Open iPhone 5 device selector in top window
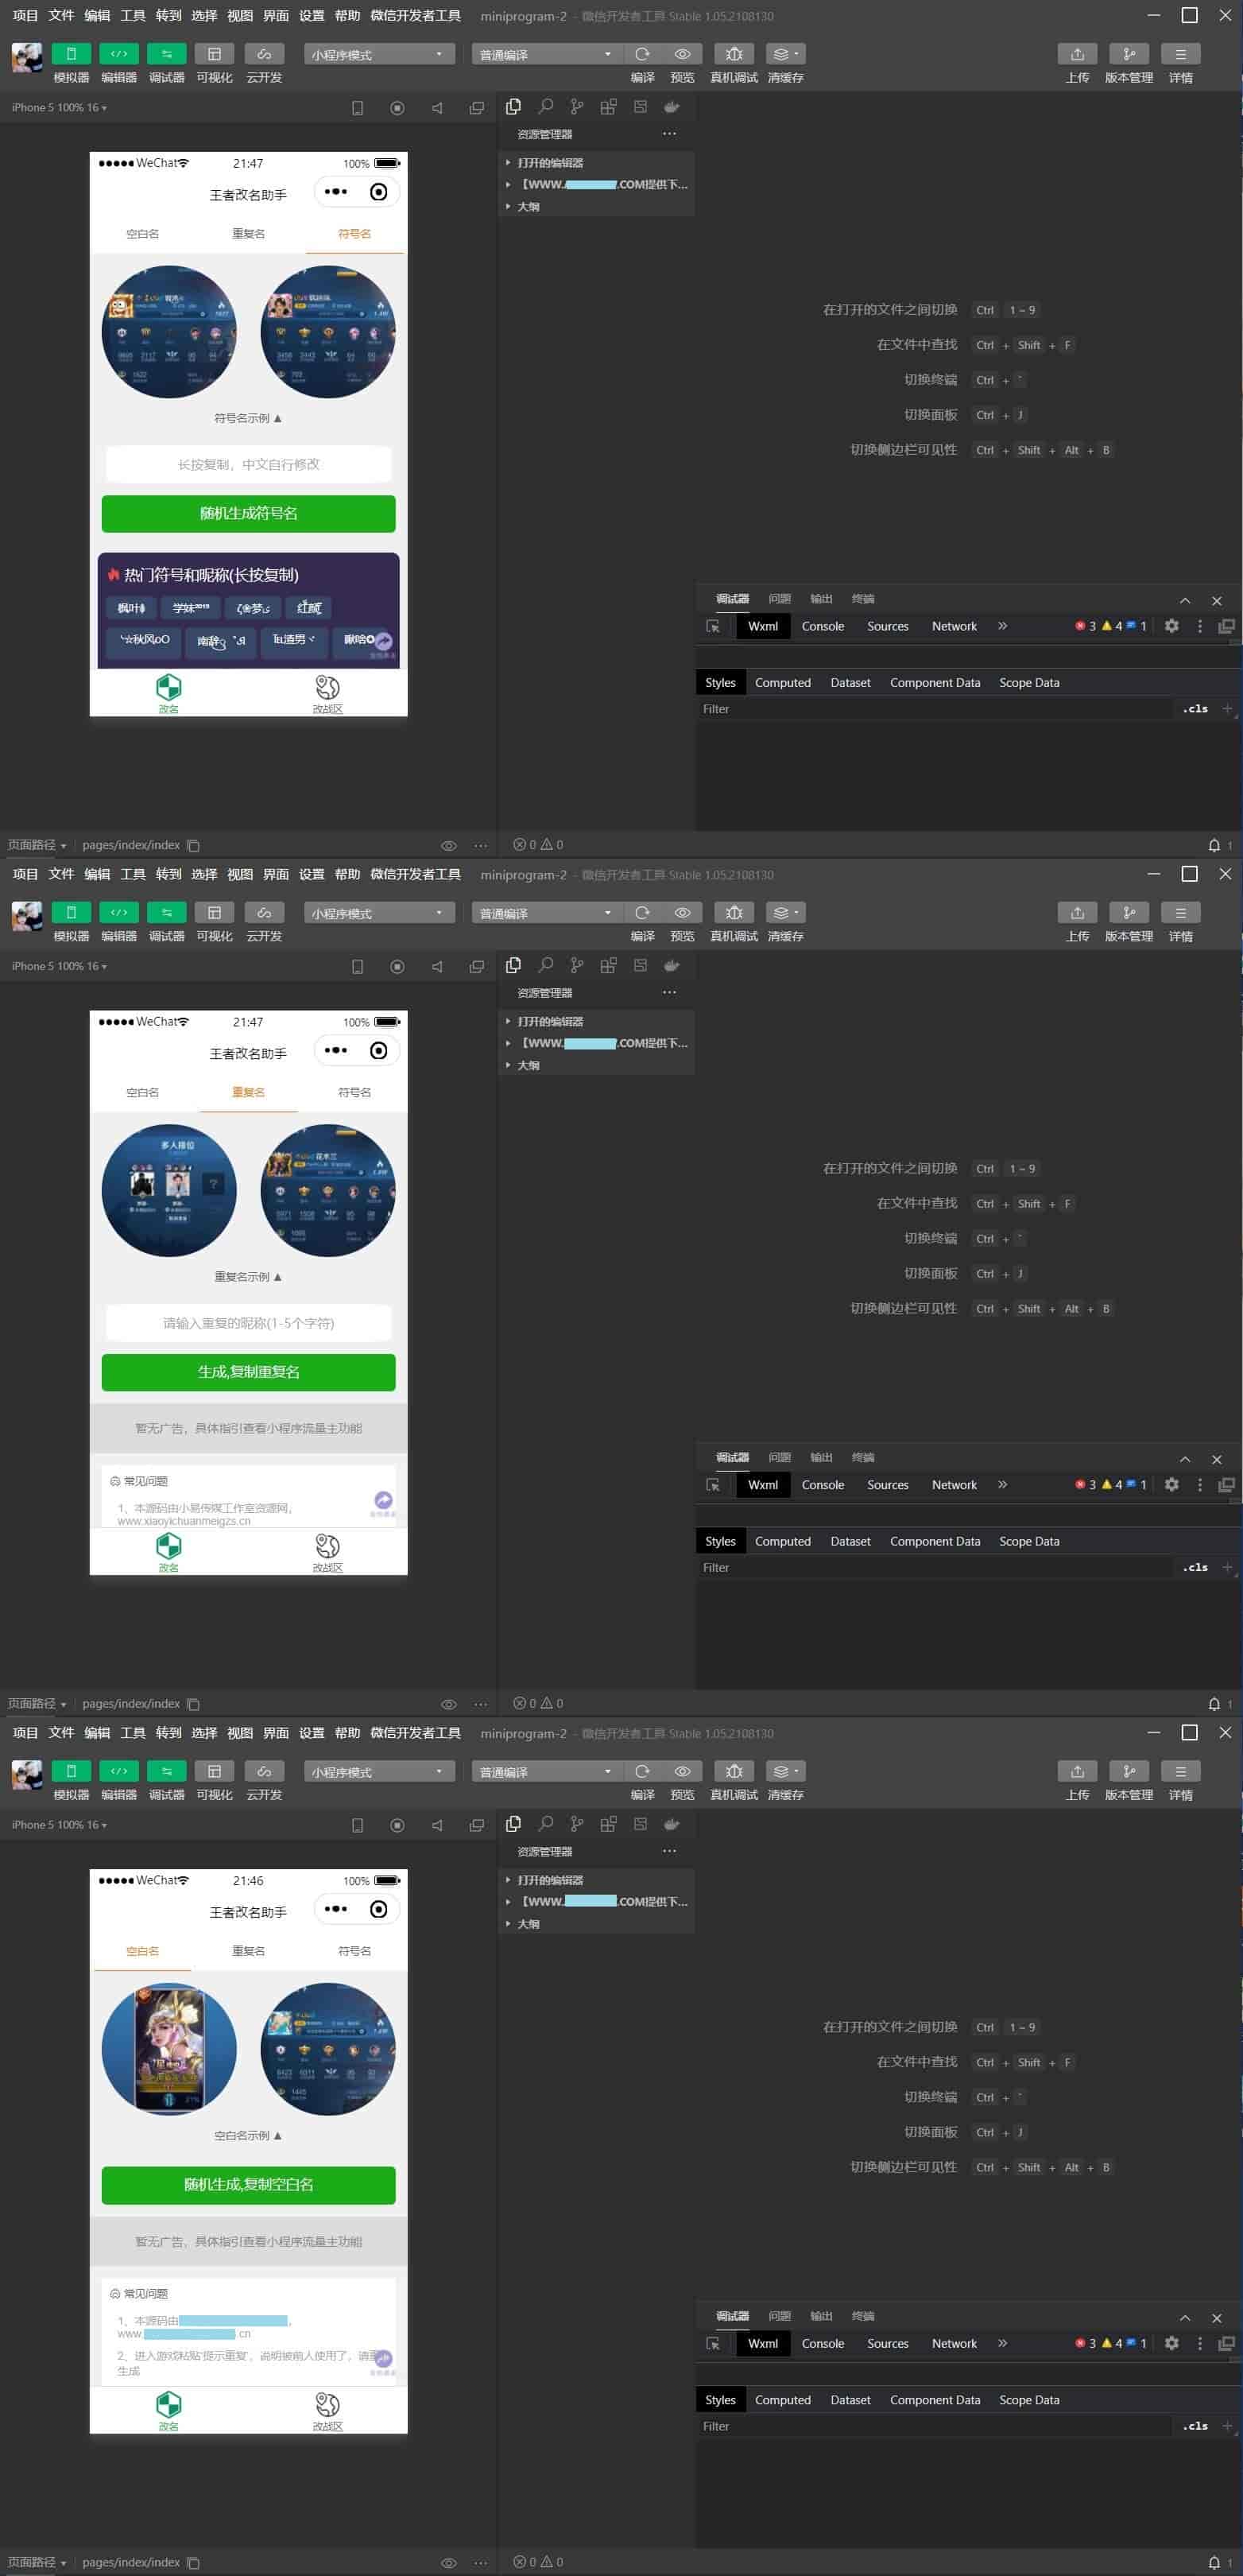The height and width of the screenshot is (2576, 1243). [59, 107]
